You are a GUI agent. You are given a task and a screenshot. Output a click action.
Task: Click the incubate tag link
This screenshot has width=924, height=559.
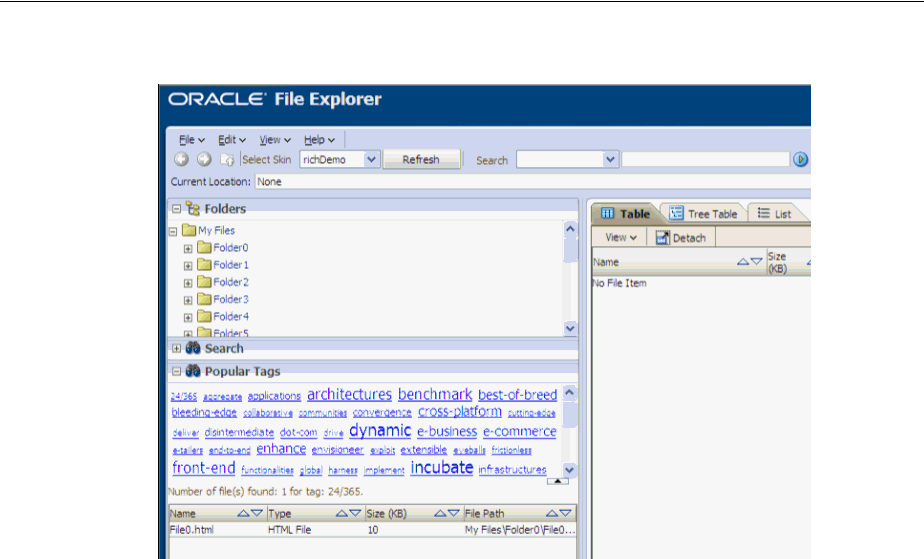click(x=442, y=468)
